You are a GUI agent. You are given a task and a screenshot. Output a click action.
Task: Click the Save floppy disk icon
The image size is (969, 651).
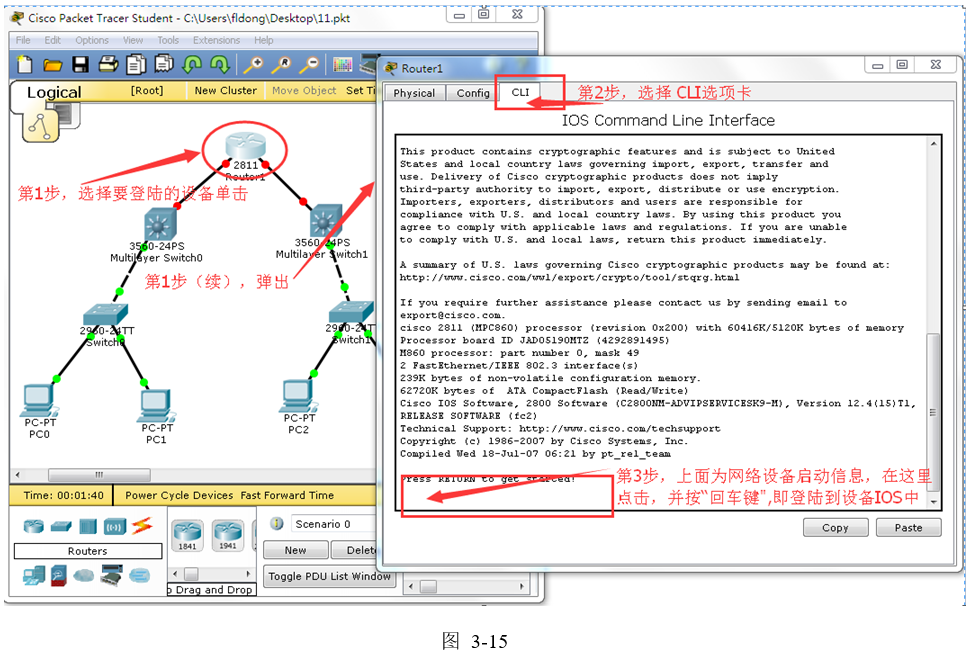(x=80, y=65)
